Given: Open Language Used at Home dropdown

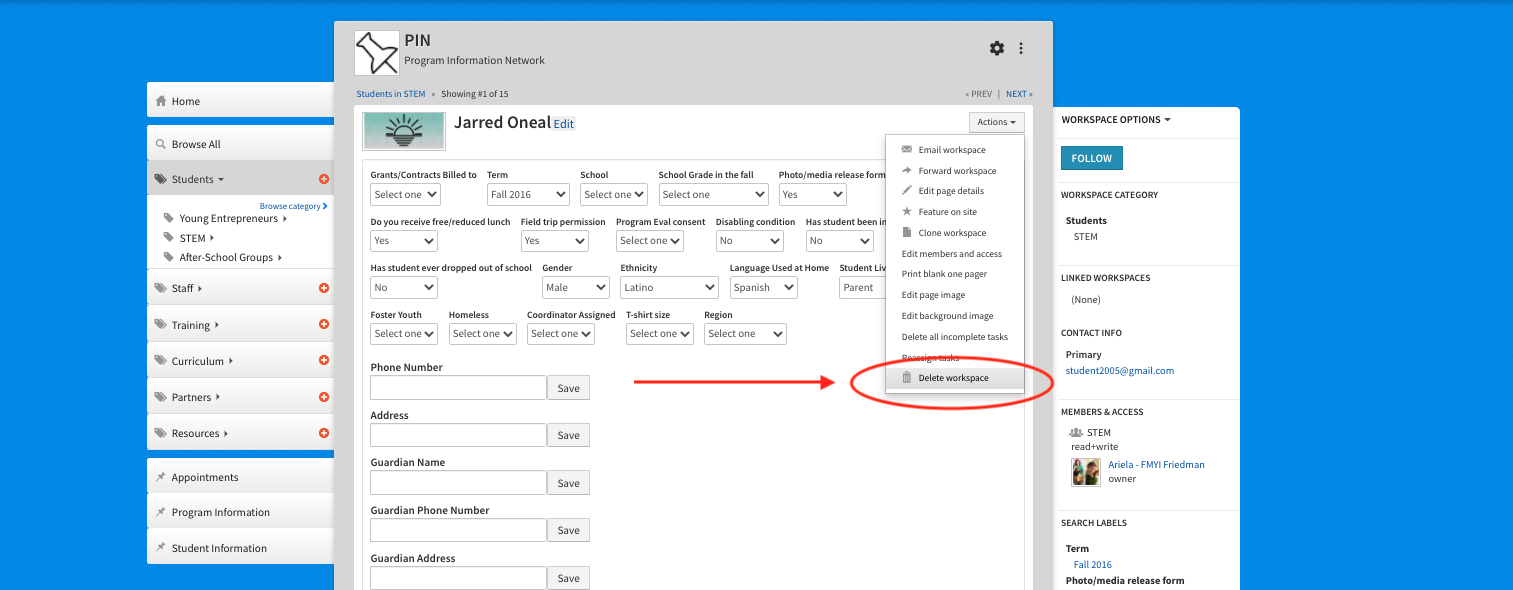Looking at the screenshot, I should coord(763,287).
